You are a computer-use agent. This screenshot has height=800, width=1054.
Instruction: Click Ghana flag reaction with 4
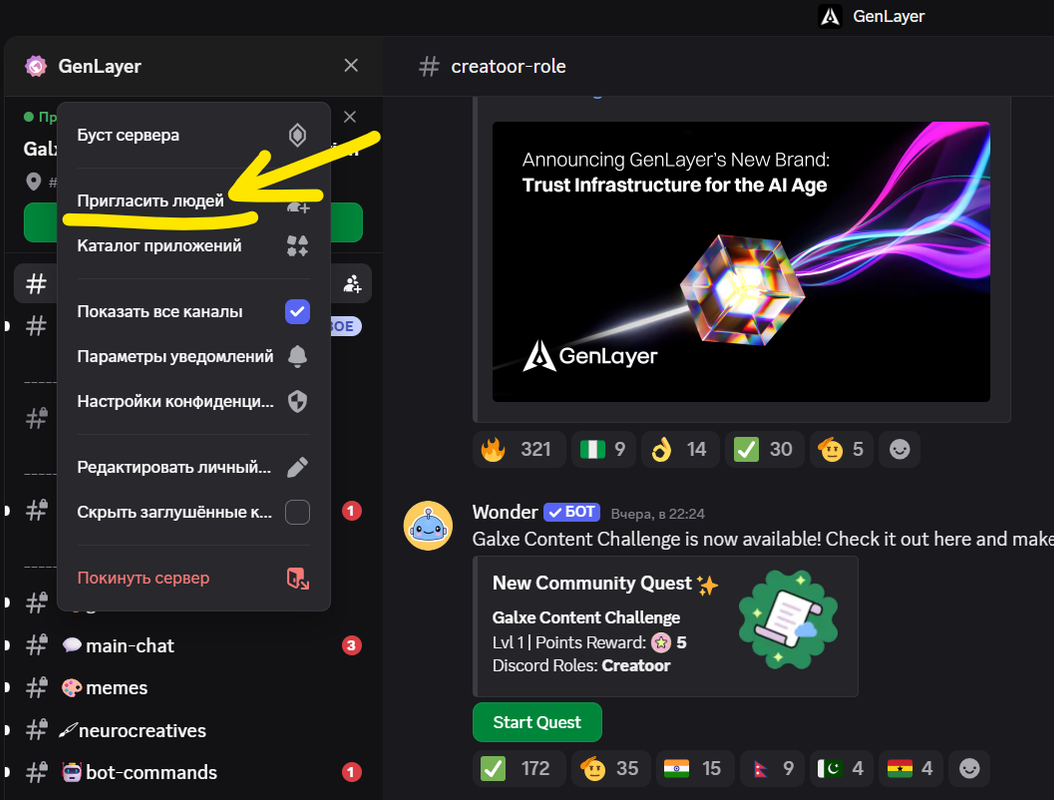pyautogui.click(x=910, y=768)
